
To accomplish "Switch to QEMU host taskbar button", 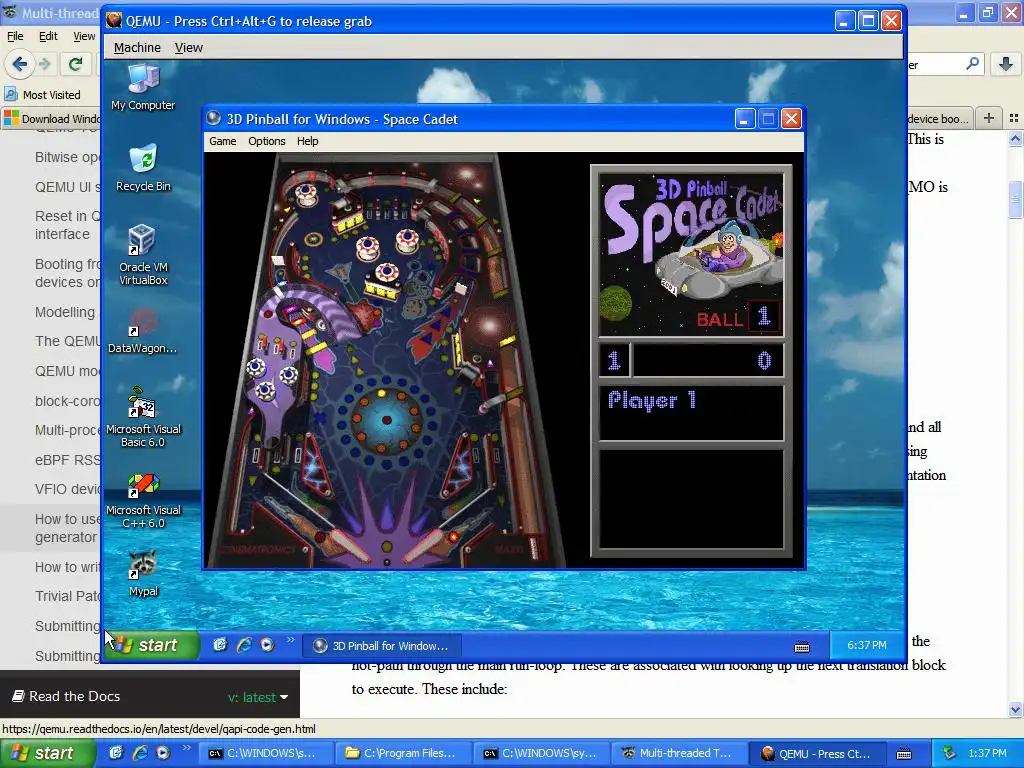I will click(x=816, y=754).
